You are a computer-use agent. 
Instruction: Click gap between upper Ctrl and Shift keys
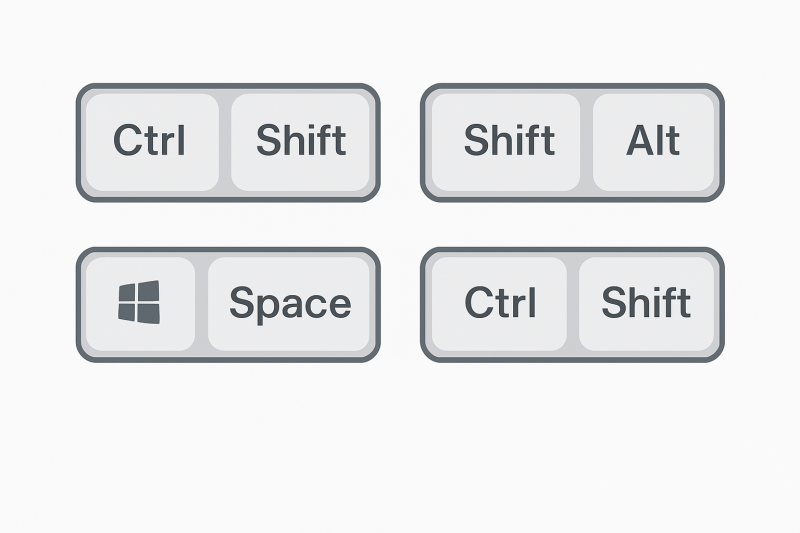coord(225,142)
